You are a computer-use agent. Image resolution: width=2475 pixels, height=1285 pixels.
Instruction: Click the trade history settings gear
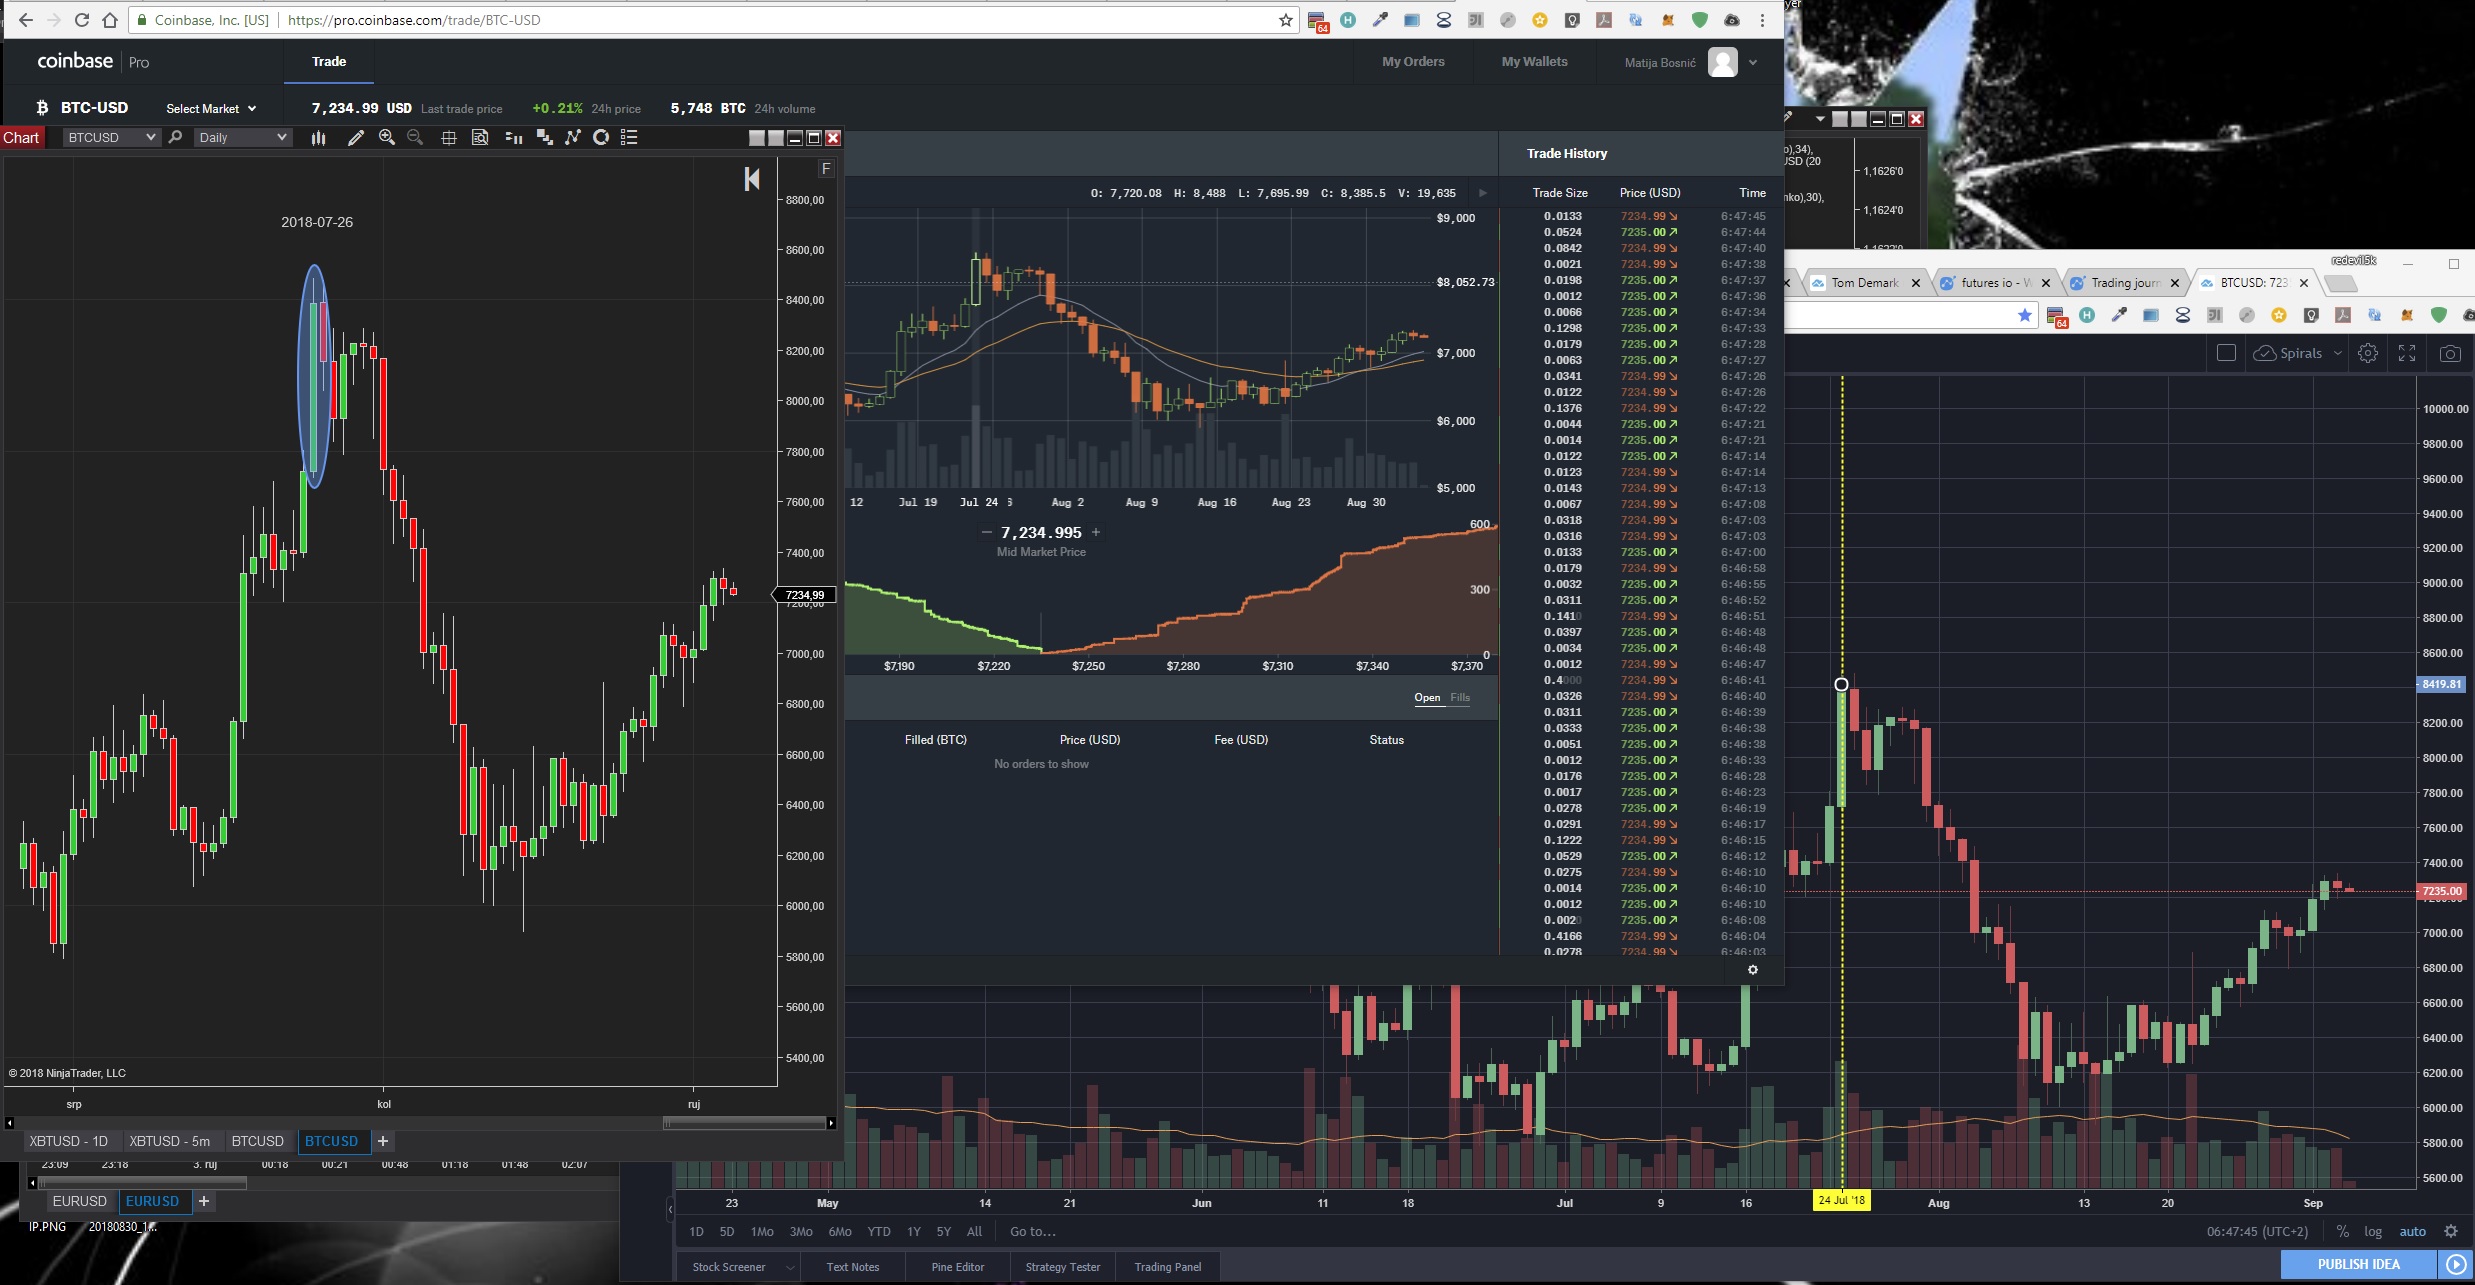click(1752, 970)
